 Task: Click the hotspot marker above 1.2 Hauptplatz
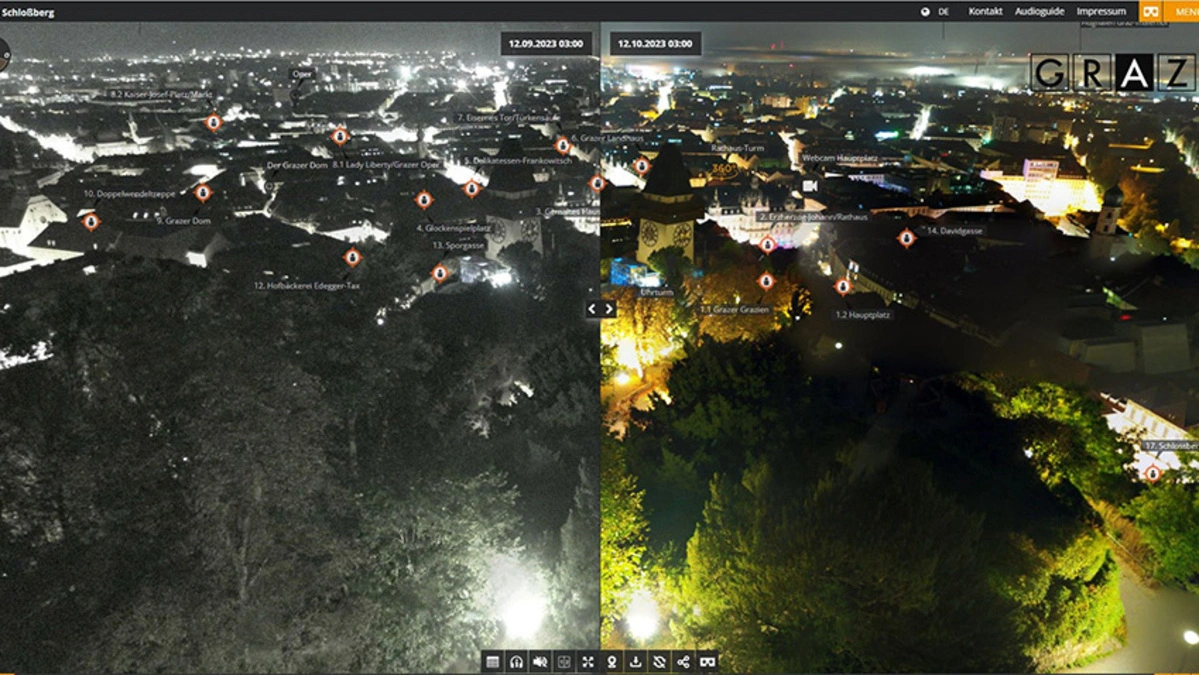(x=843, y=287)
